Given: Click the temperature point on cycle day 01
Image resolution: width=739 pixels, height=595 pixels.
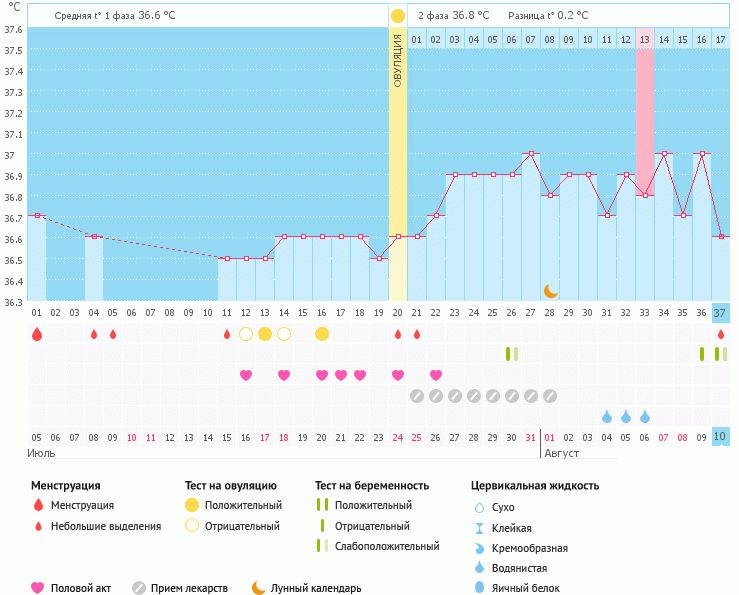Looking at the screenshot, I should pyautogui.click(x=37, y=215).
